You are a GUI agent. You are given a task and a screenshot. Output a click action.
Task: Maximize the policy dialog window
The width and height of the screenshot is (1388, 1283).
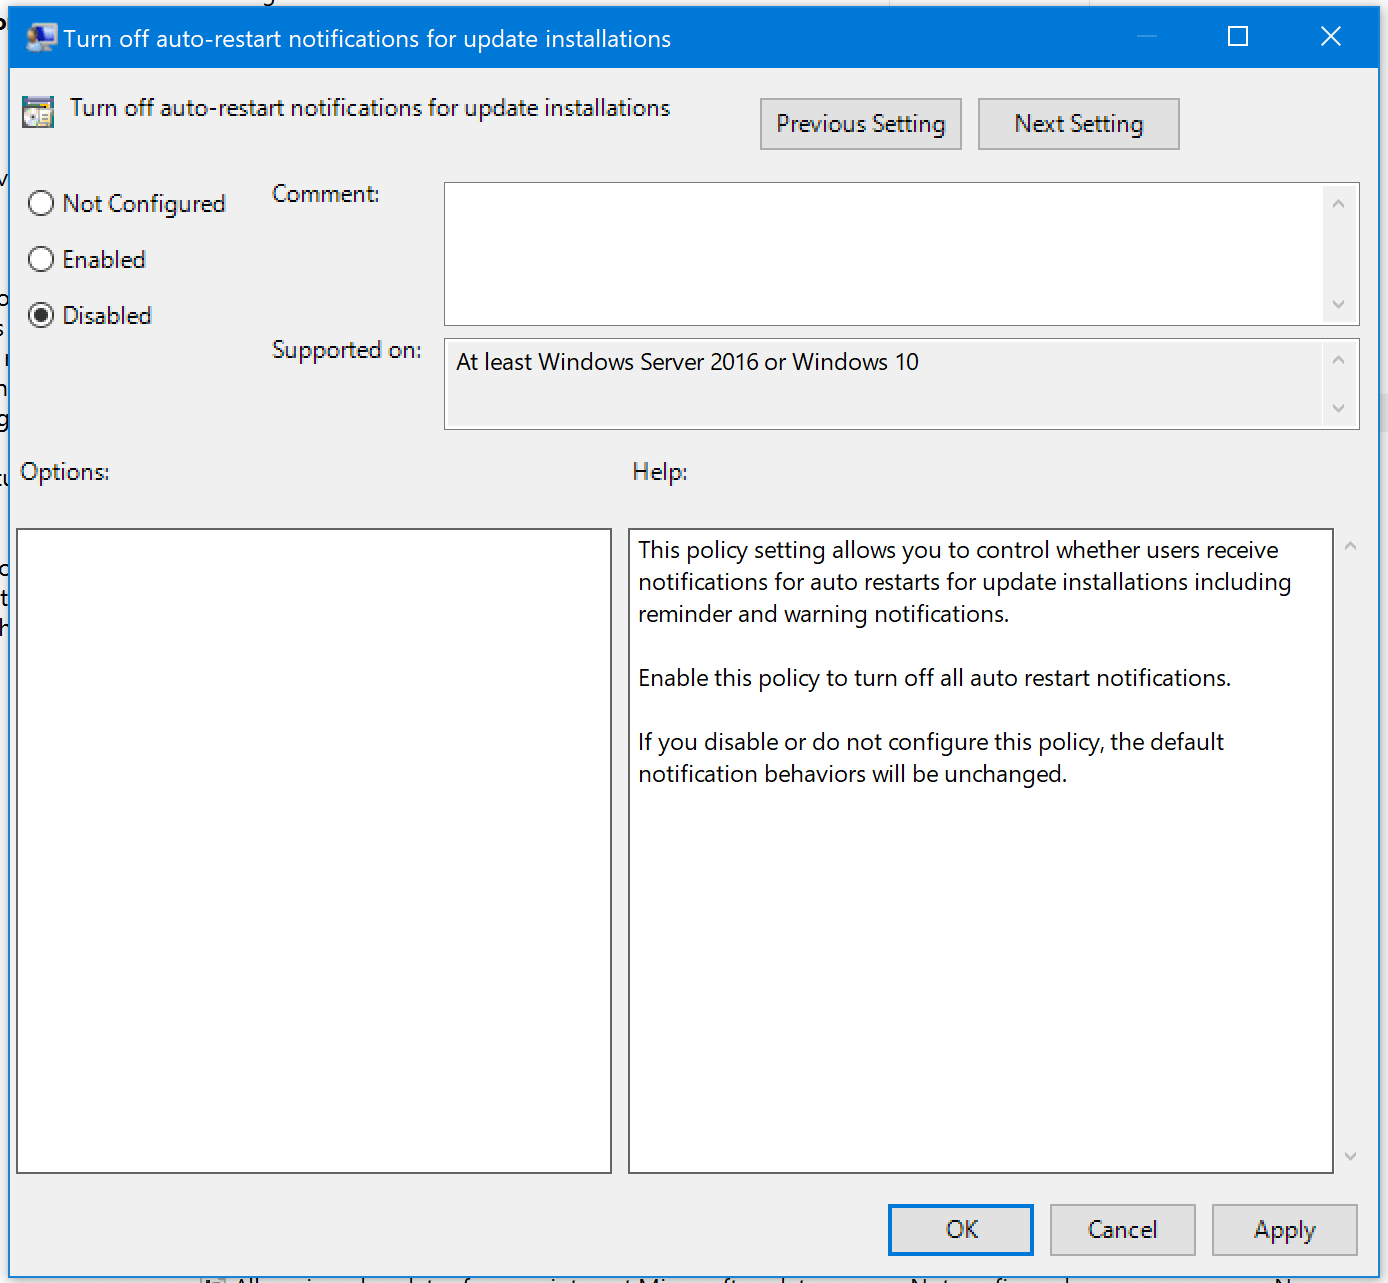coord(1238,37)
